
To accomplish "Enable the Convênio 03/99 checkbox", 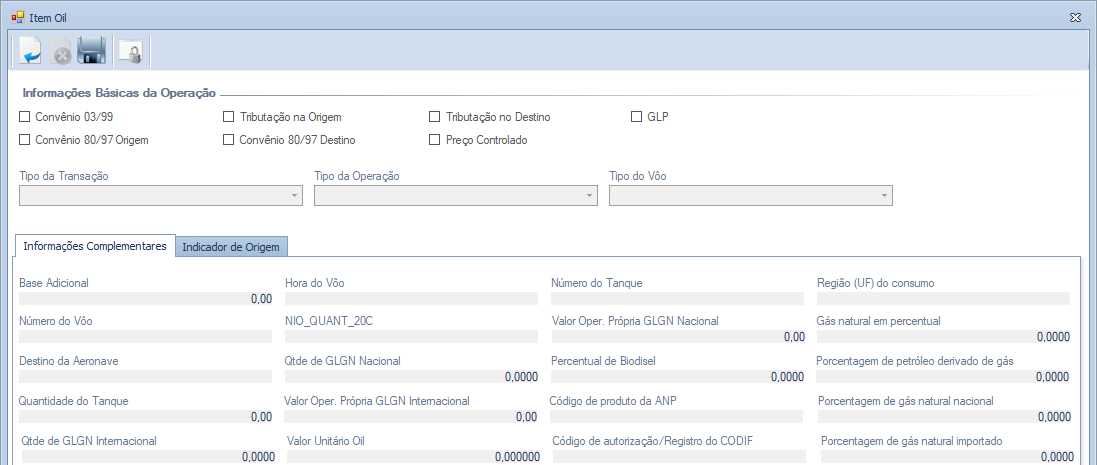I will click(25, 117).
